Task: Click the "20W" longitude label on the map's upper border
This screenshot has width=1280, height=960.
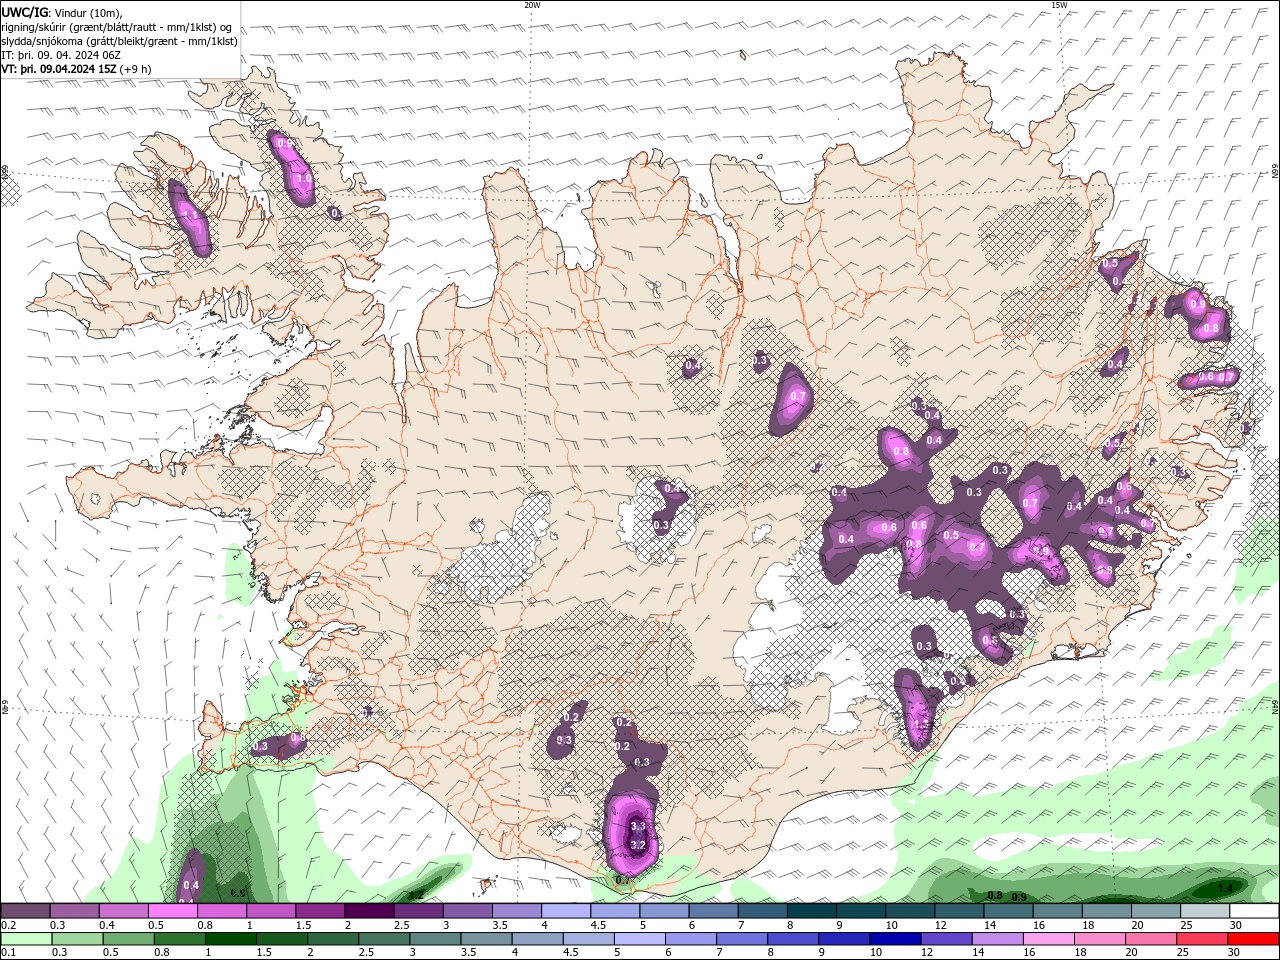Action: 532,5
